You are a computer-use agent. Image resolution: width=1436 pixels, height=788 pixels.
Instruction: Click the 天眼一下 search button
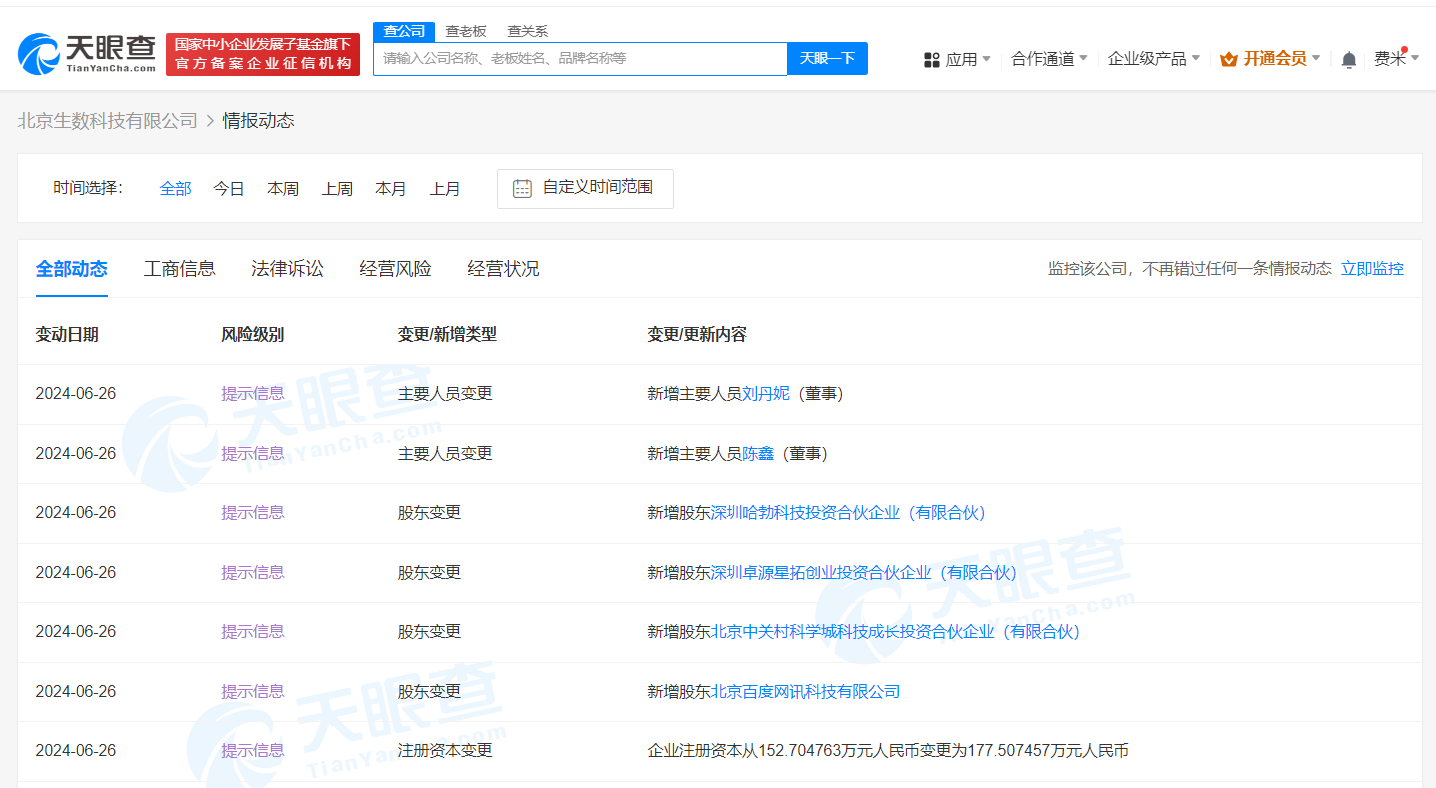[x=827, y=58]
